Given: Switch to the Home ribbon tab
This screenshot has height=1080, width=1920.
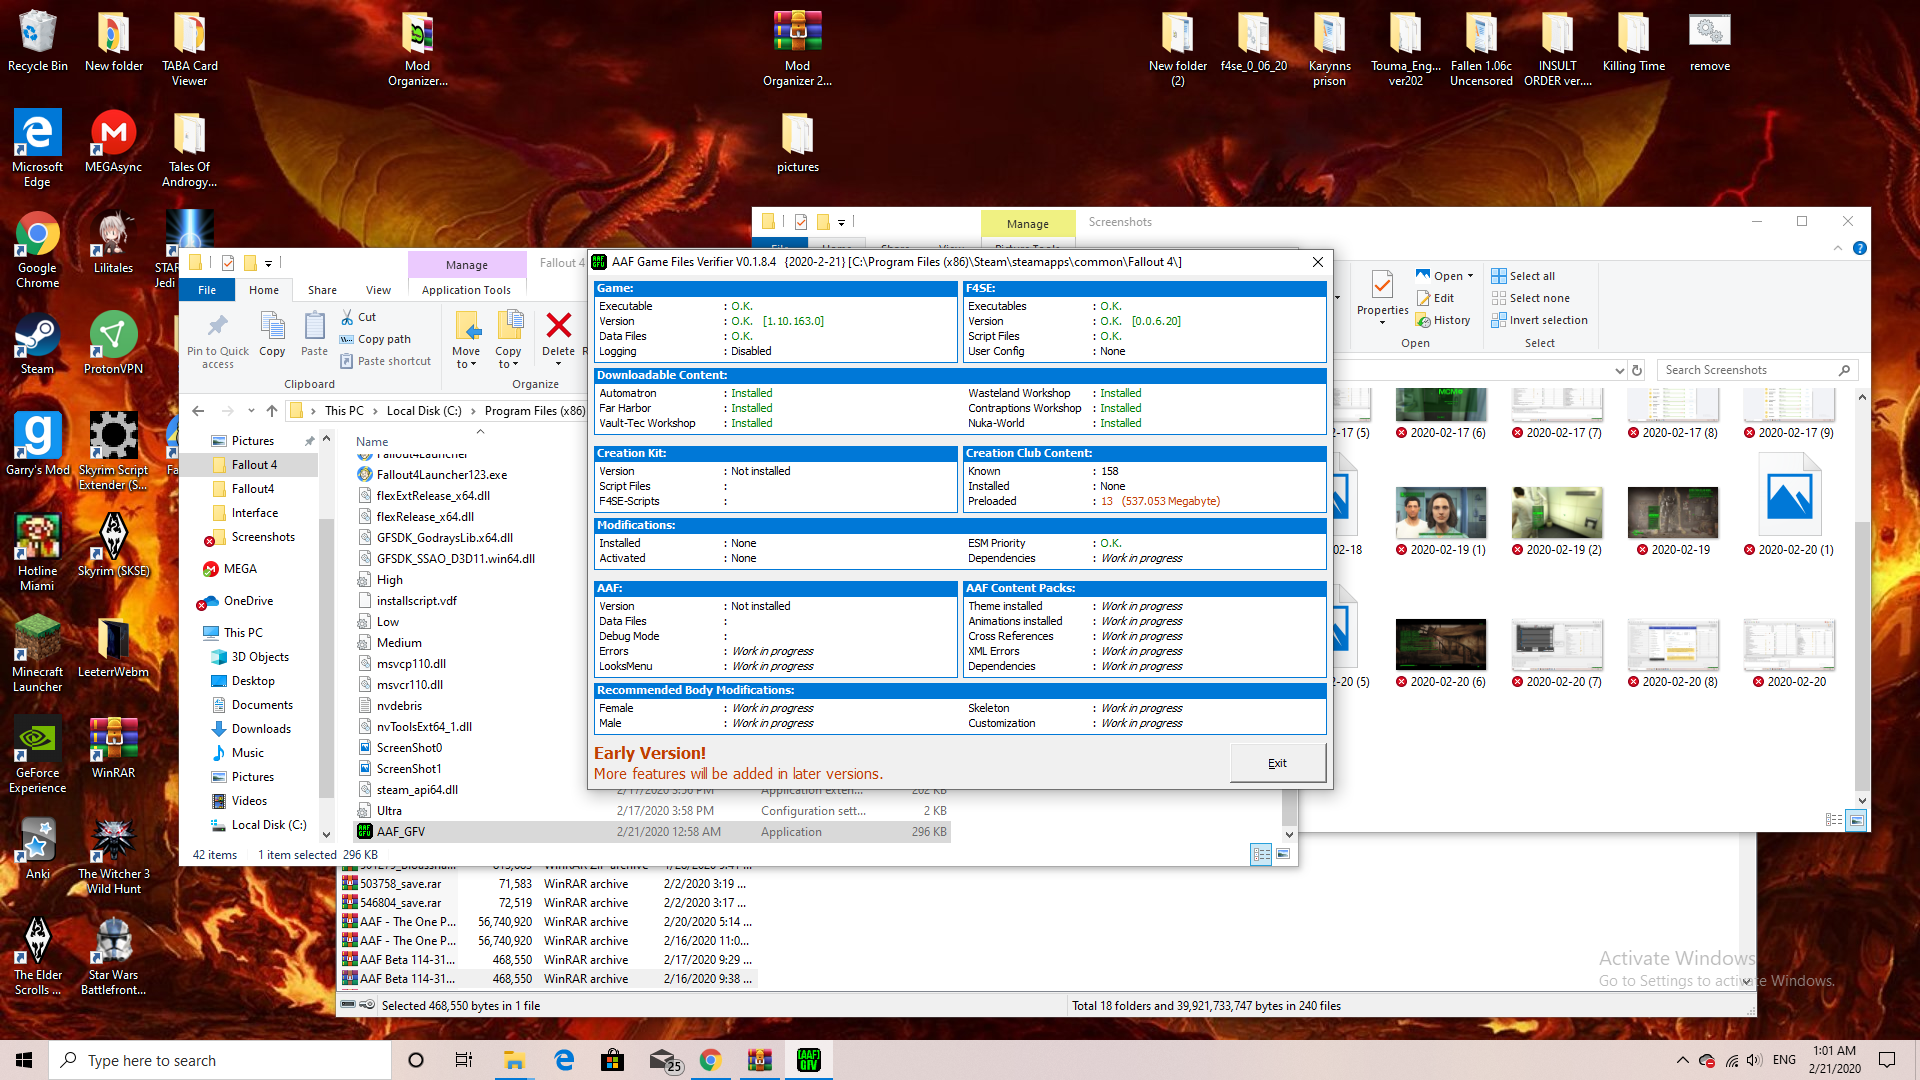Looking at the screenshot, I should pos(264,290).
